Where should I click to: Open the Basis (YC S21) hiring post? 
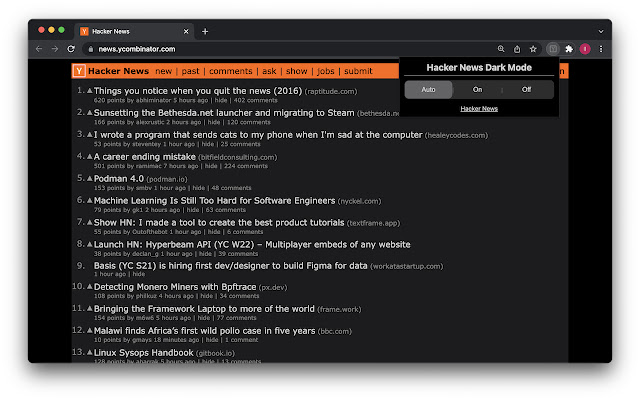(x=231, y=266)
